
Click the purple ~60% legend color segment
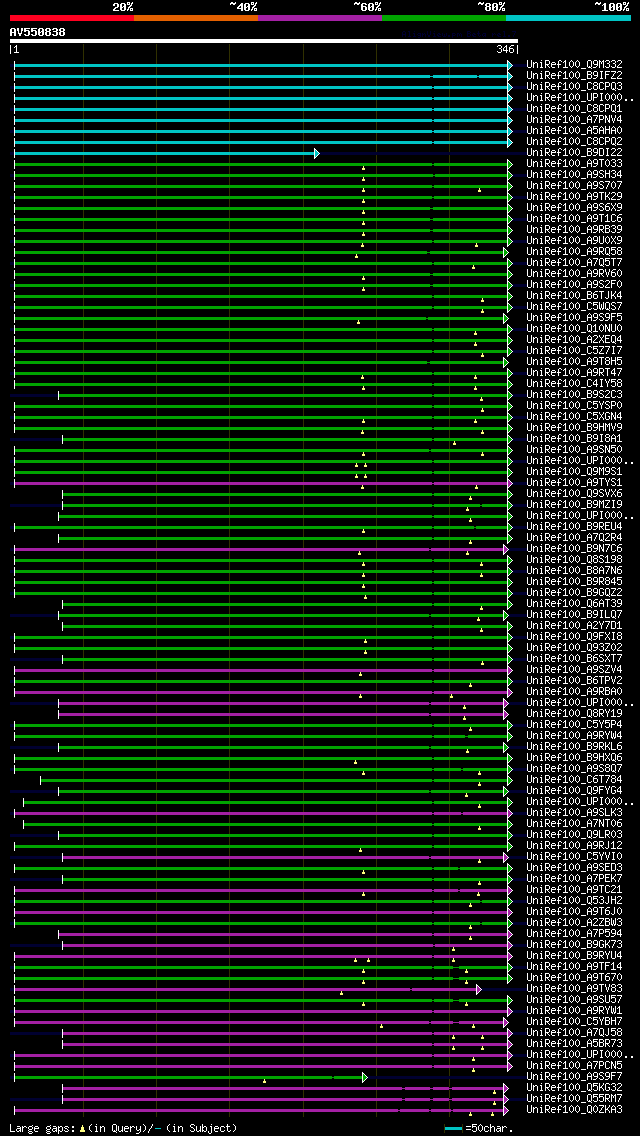click(320, 17)
